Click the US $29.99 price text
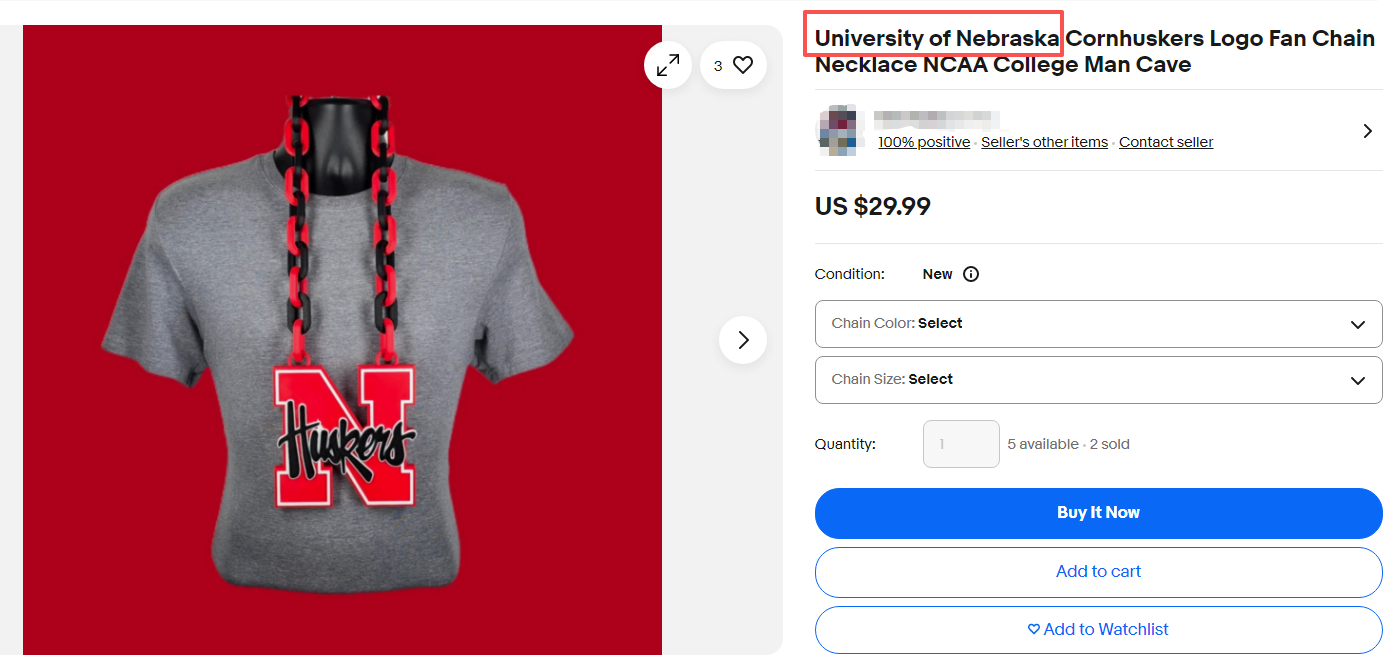The image size is (1396, 671). 873,207
